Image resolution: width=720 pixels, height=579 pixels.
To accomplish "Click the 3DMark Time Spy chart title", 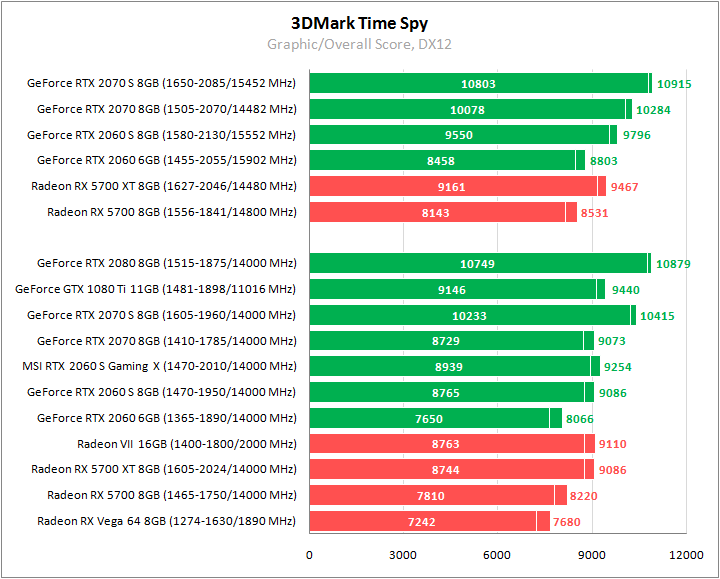I will point(359,23).
